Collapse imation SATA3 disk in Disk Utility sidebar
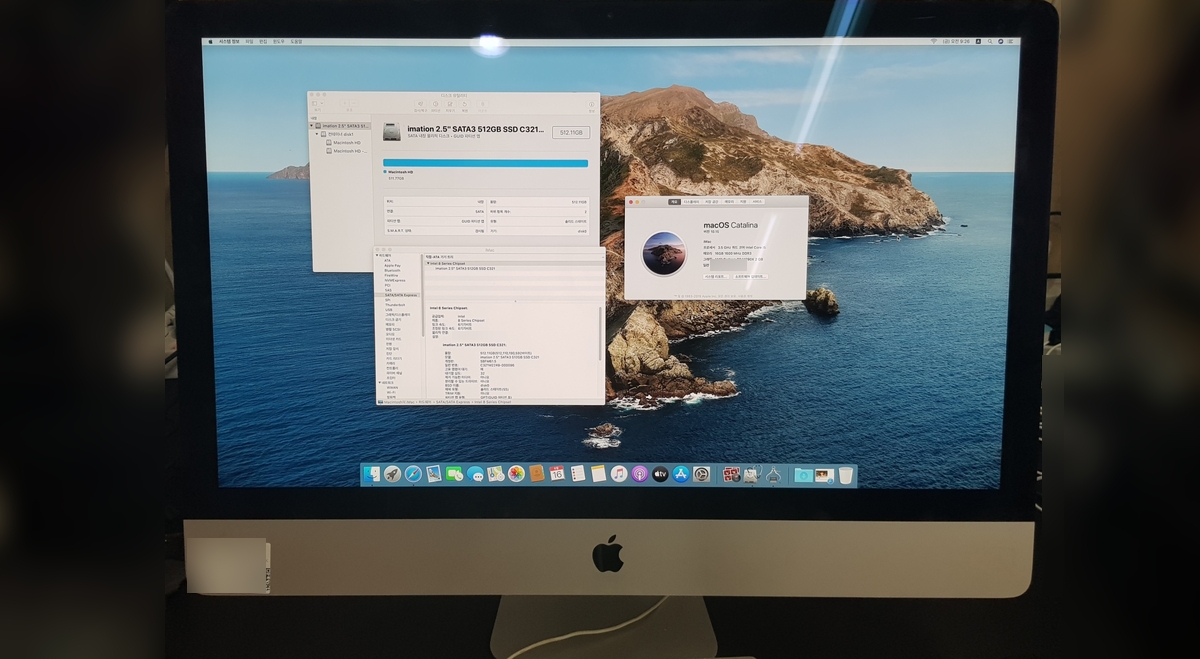 [x=311, y=126]
